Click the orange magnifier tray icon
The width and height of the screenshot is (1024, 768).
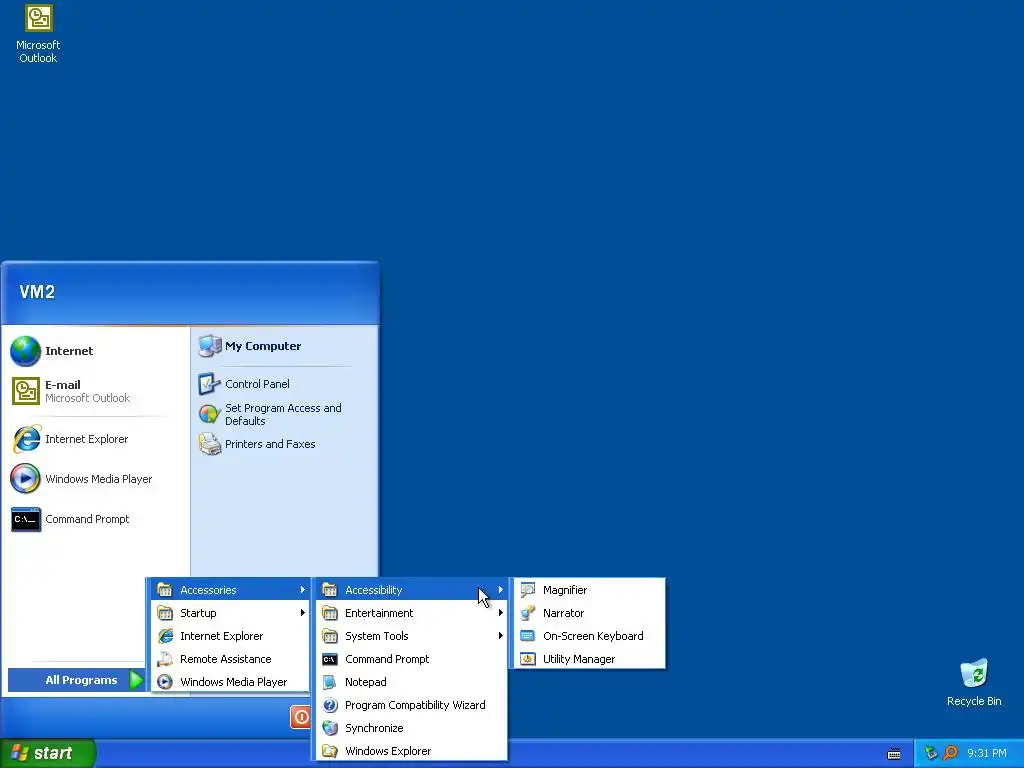click(x=950, y=753)
